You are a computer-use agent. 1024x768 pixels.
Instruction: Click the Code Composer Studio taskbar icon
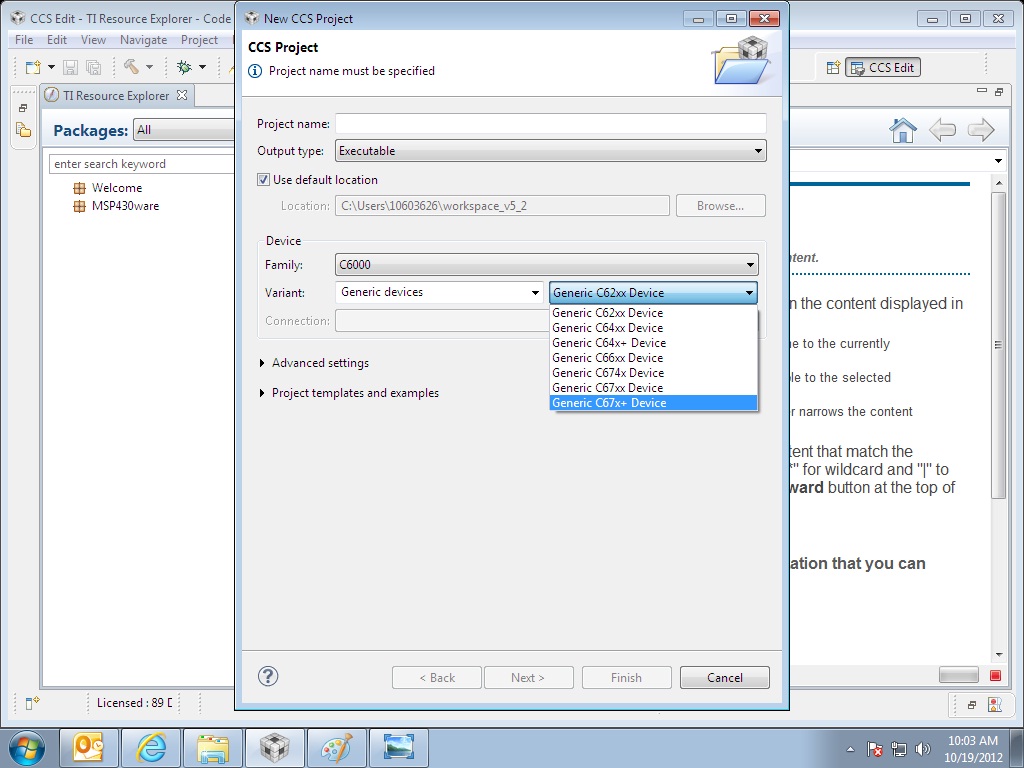point(274,748)
